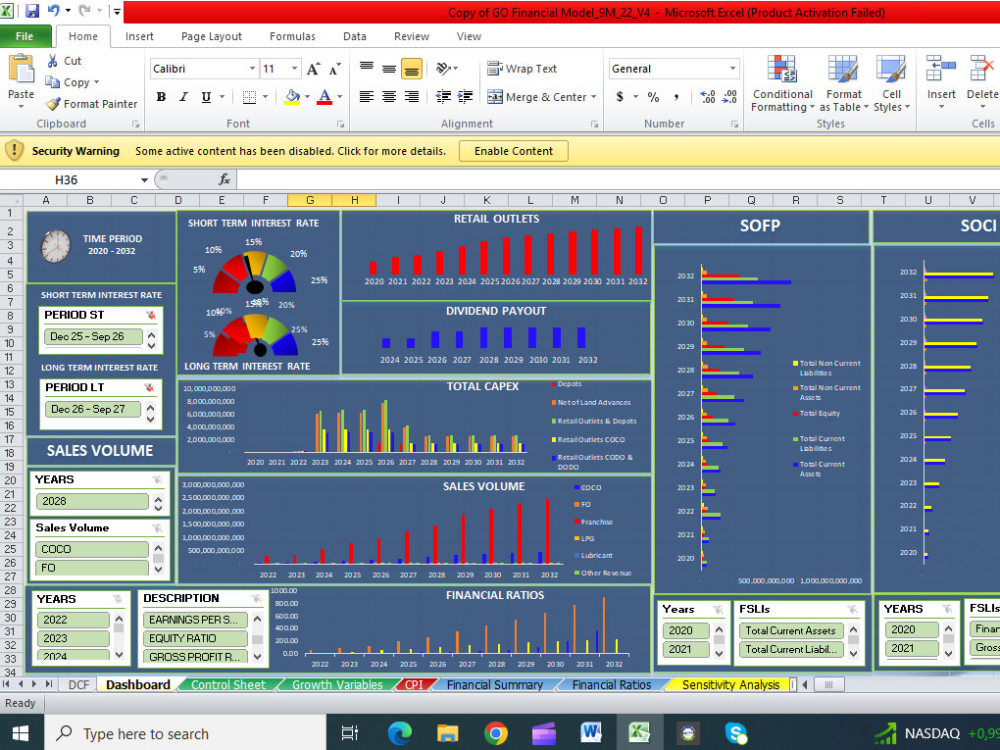Apply Italic formatting

(184, 97)
